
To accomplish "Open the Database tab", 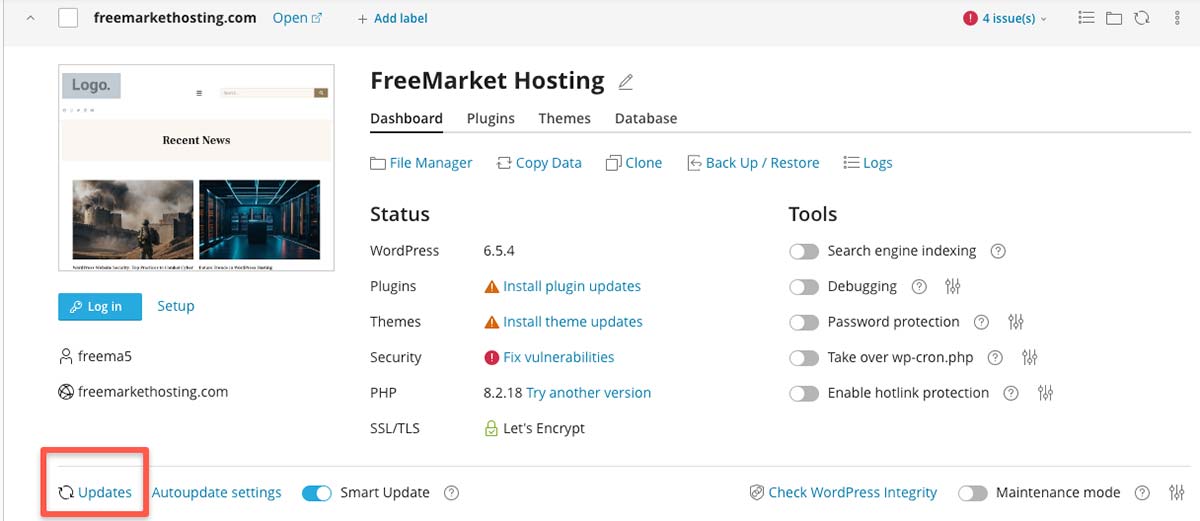I will pyautogui.click(x=645, y=118).
